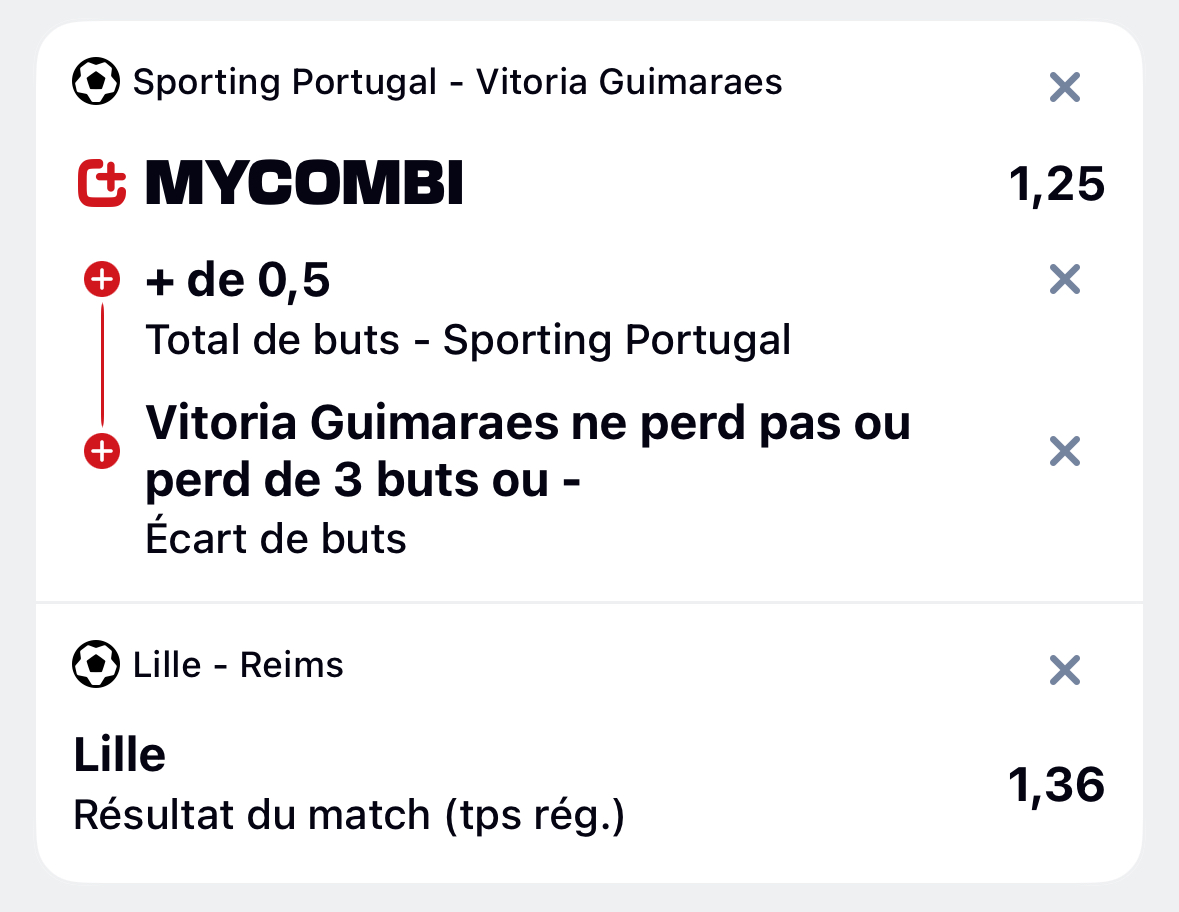
Task: Click the red plus circle next to '+ de 0,5'
Action: [102, 280]
